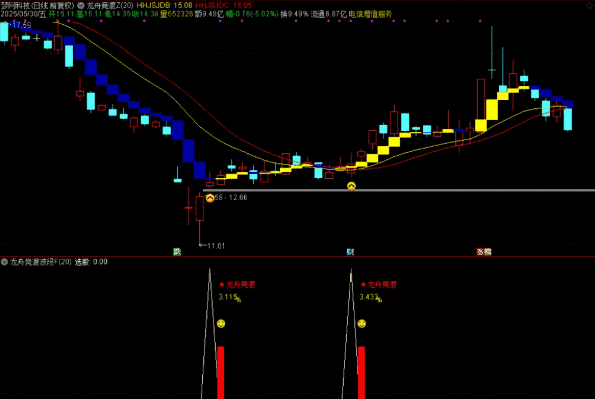Click the 龙舟竞渡波段F(20) sub-indicator name
The width and height of the screenshot is (595, 399).
coord(41,262)
